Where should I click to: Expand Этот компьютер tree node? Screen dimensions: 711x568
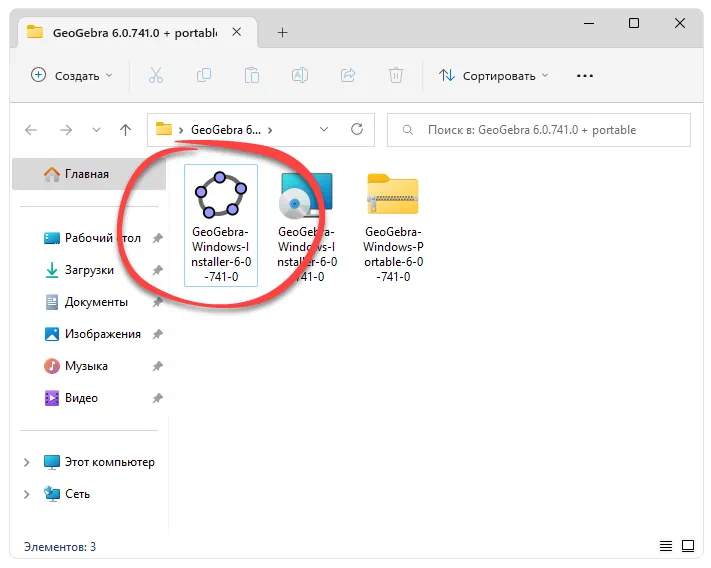point(26,462)
